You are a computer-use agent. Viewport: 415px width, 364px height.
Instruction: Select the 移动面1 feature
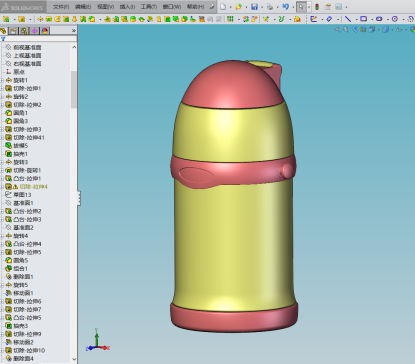tap(23, 293)
